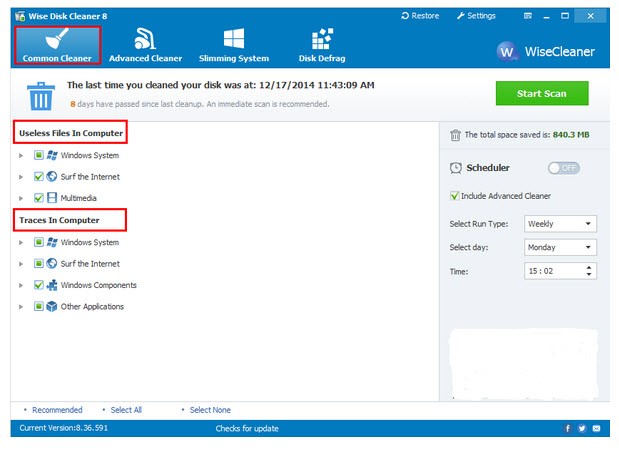Click the Useless Files In Computer heading
Screen dimensions: 619x453
pos(71,133)
